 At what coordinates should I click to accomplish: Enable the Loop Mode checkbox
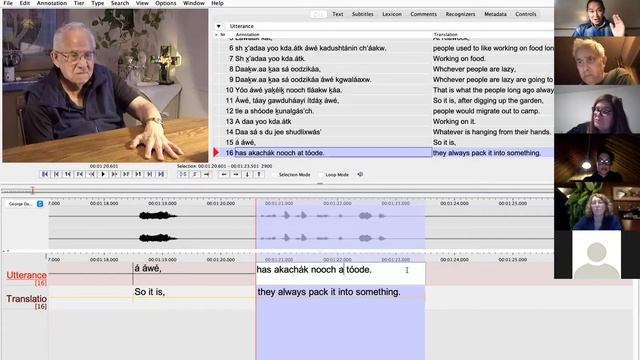(321, 175)
